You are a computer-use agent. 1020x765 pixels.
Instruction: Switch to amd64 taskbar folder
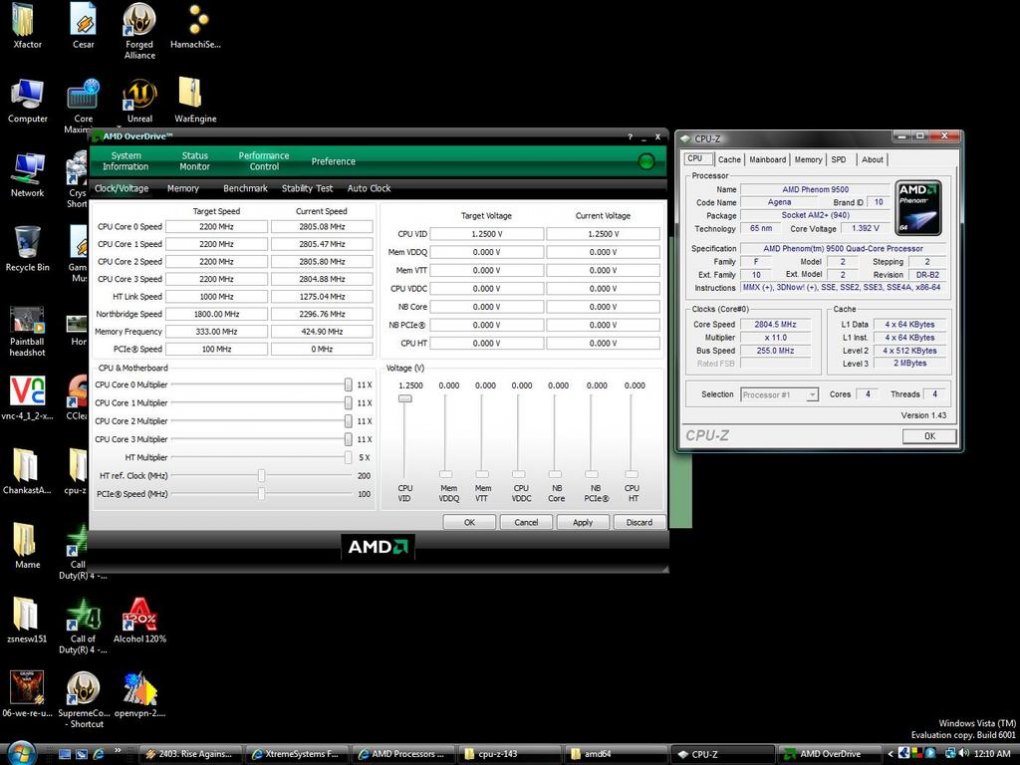(615, 754)
